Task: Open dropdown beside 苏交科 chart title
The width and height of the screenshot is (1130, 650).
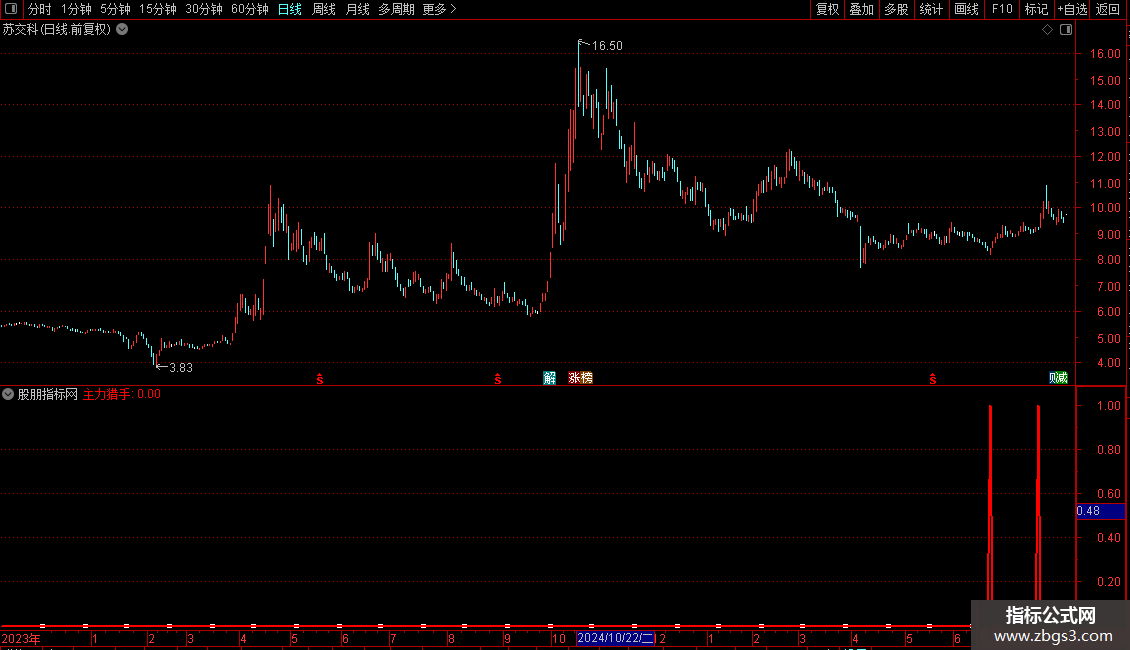Action: [x=123, y=29]
